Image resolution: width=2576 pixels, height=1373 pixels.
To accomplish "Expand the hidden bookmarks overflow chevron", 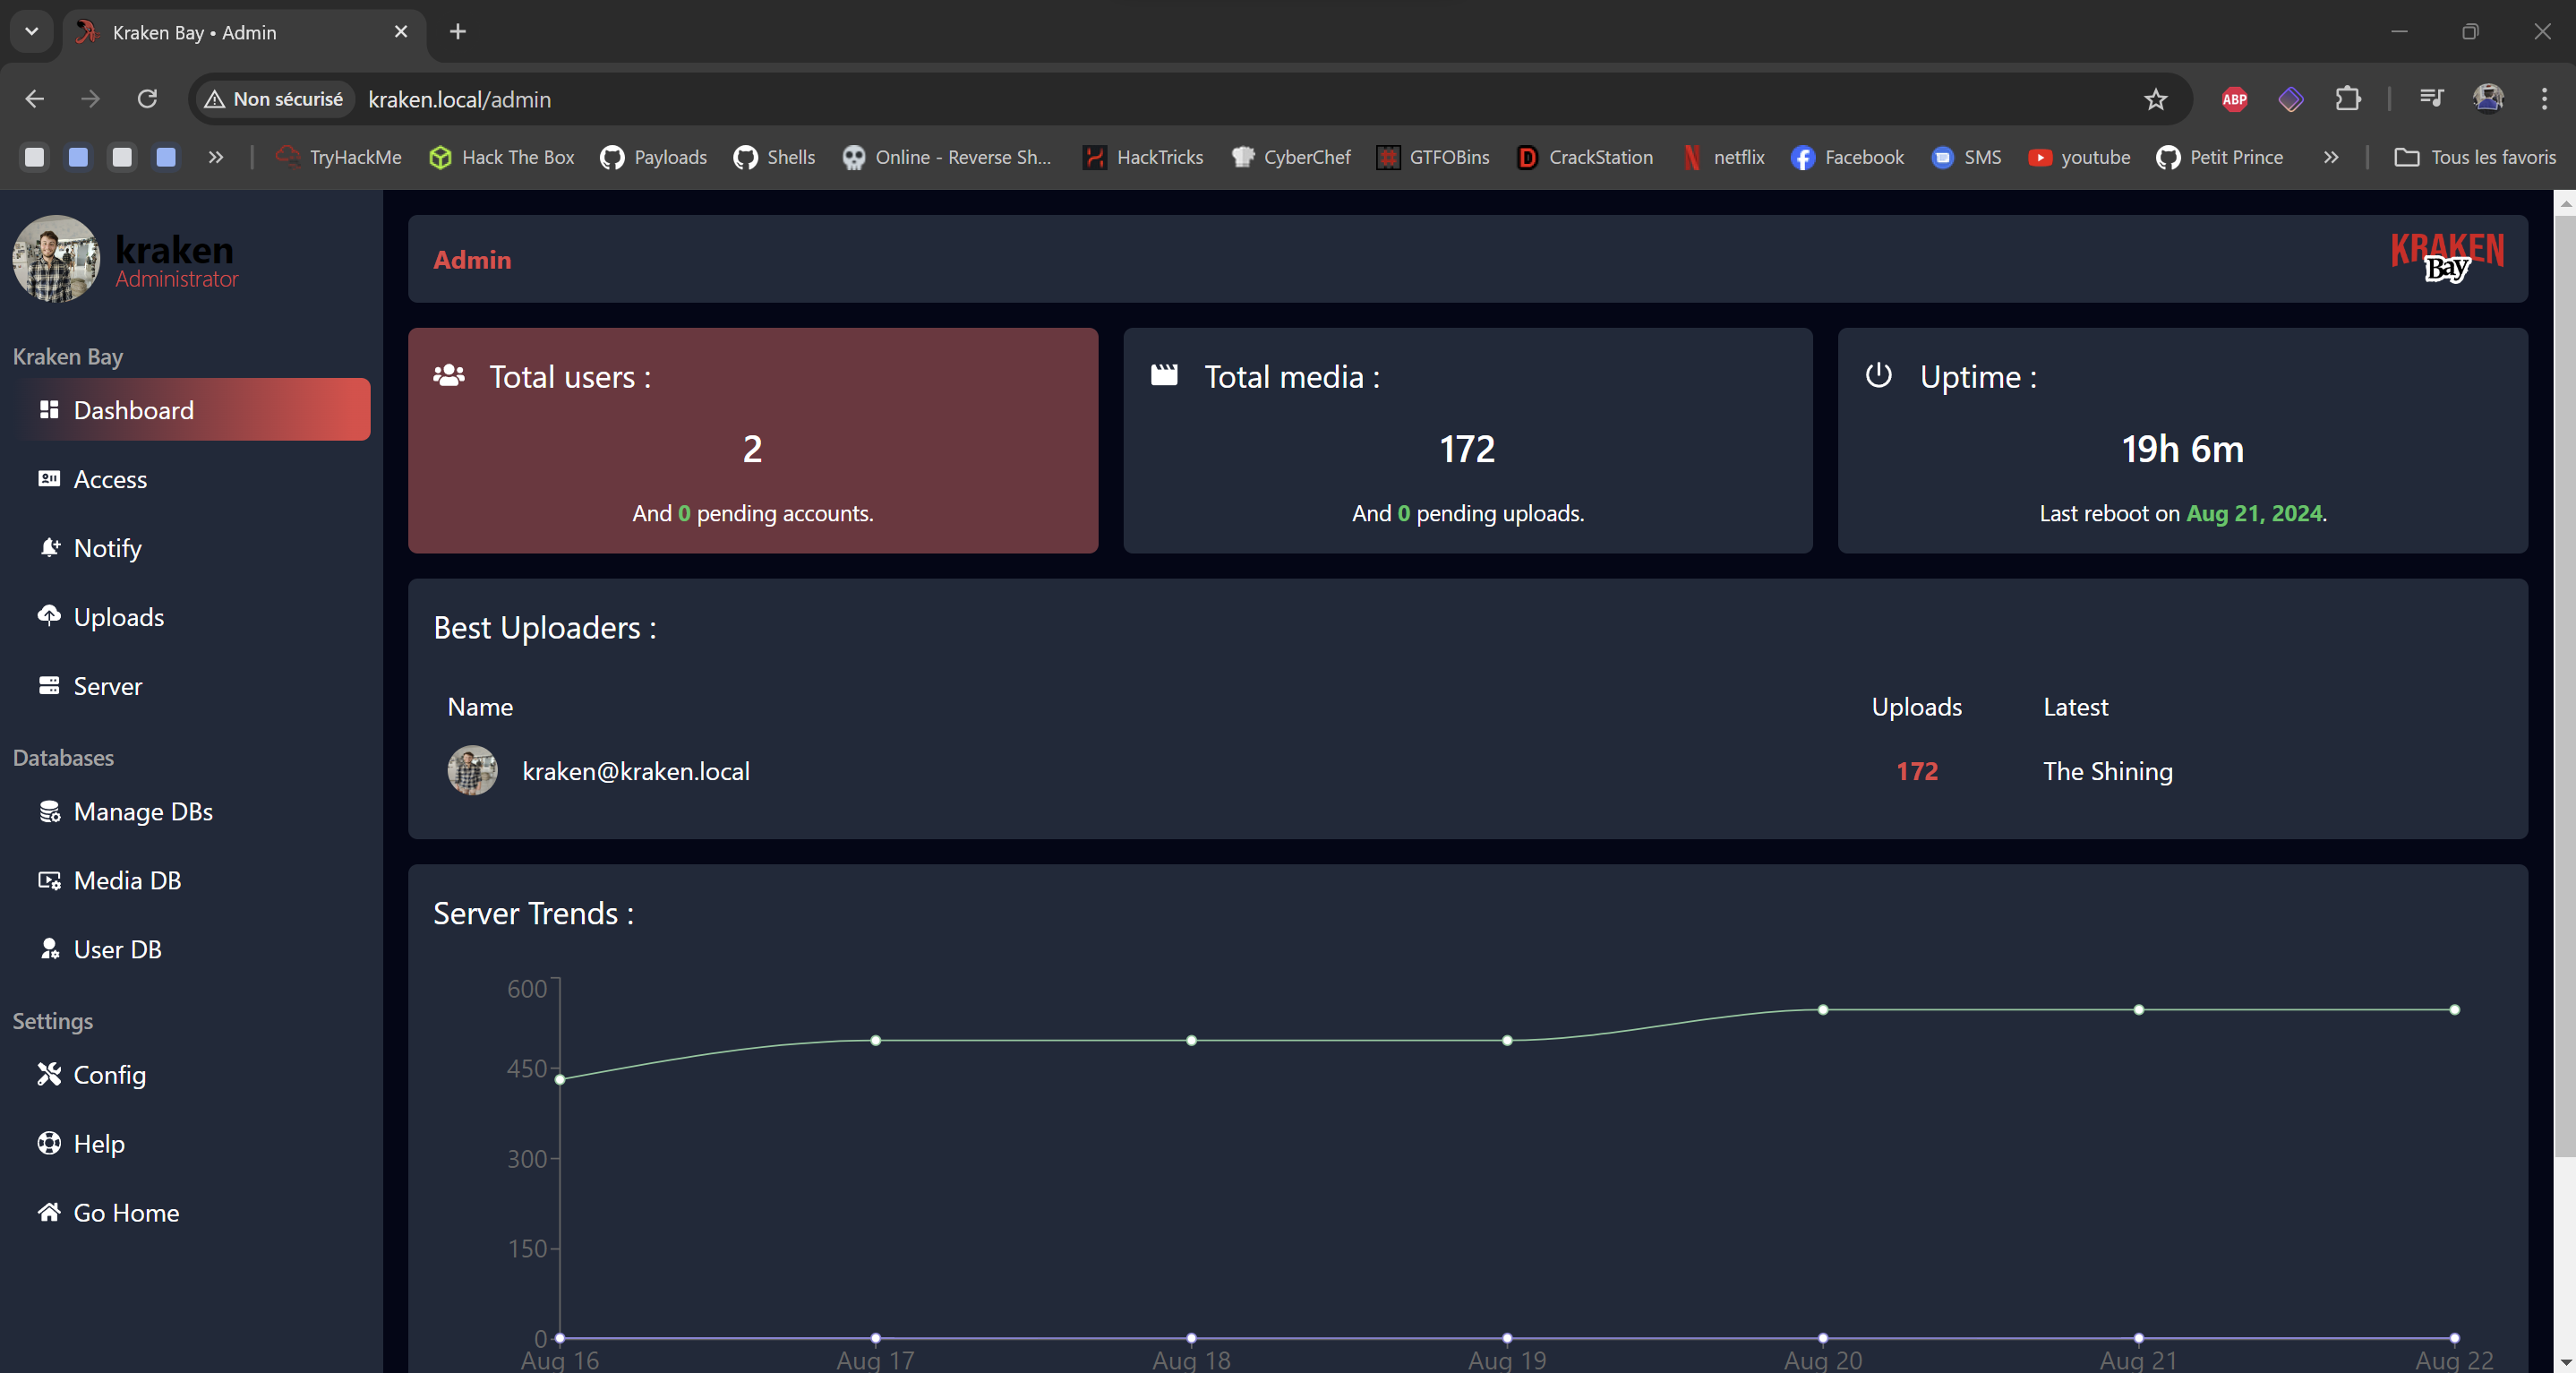I will click(2331, 157).
